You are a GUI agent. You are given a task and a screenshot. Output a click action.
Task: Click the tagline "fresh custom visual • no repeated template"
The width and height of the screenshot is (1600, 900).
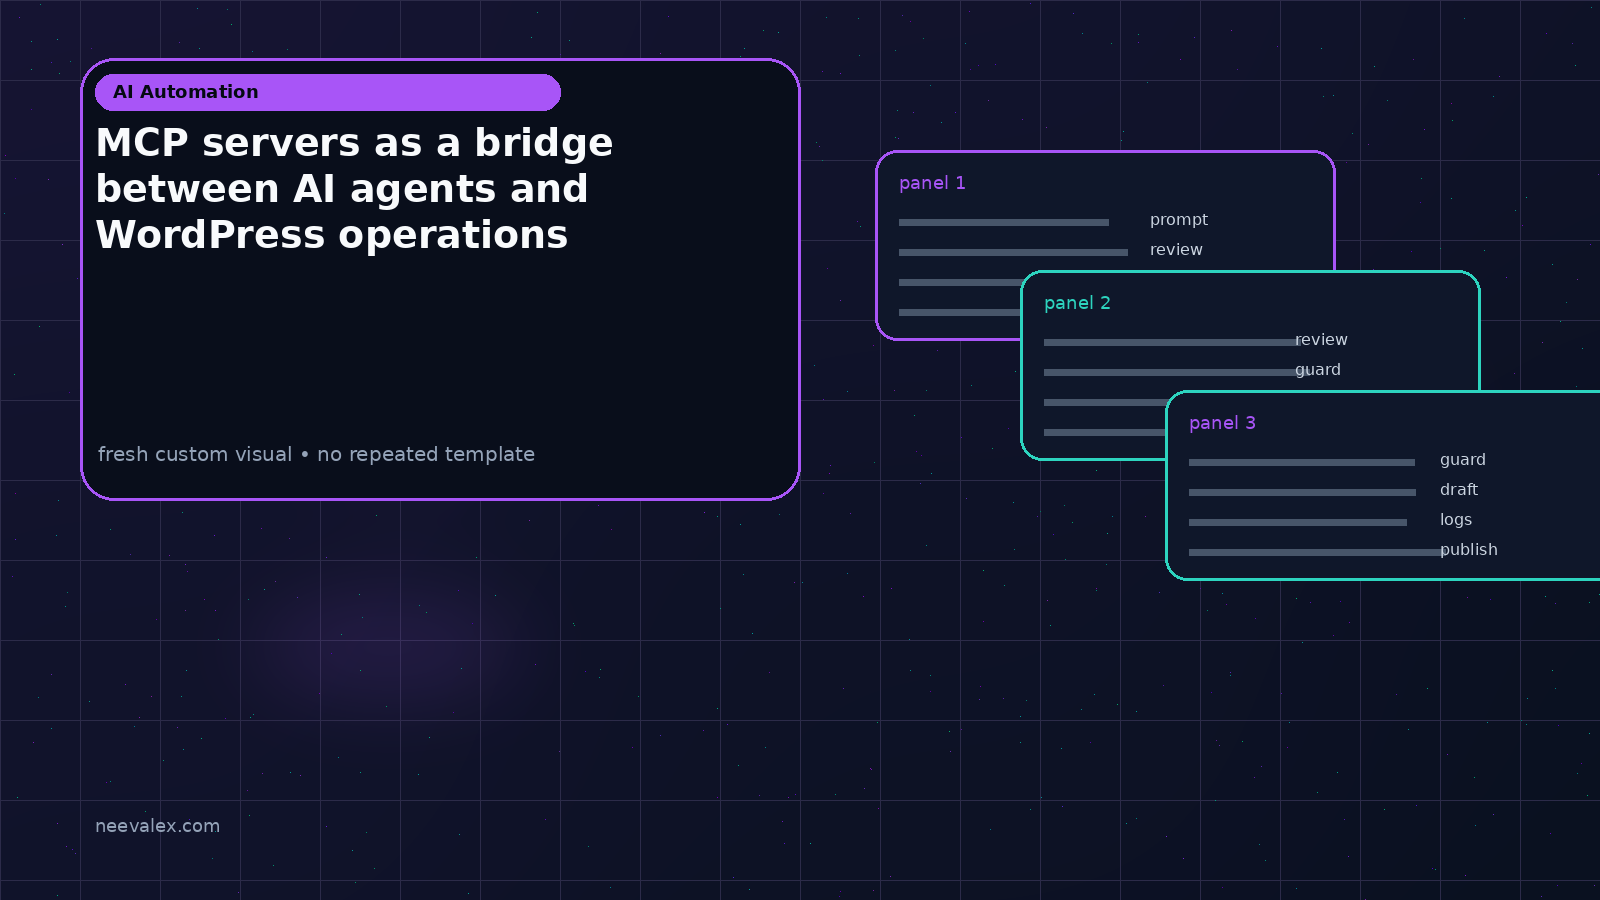[x=316, y=454]
